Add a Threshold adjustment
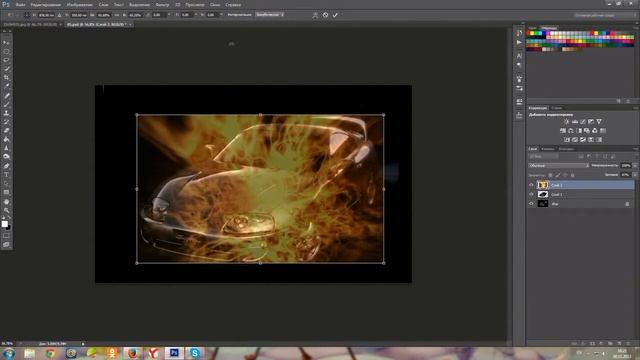640x360 pixels. point(583,140)
